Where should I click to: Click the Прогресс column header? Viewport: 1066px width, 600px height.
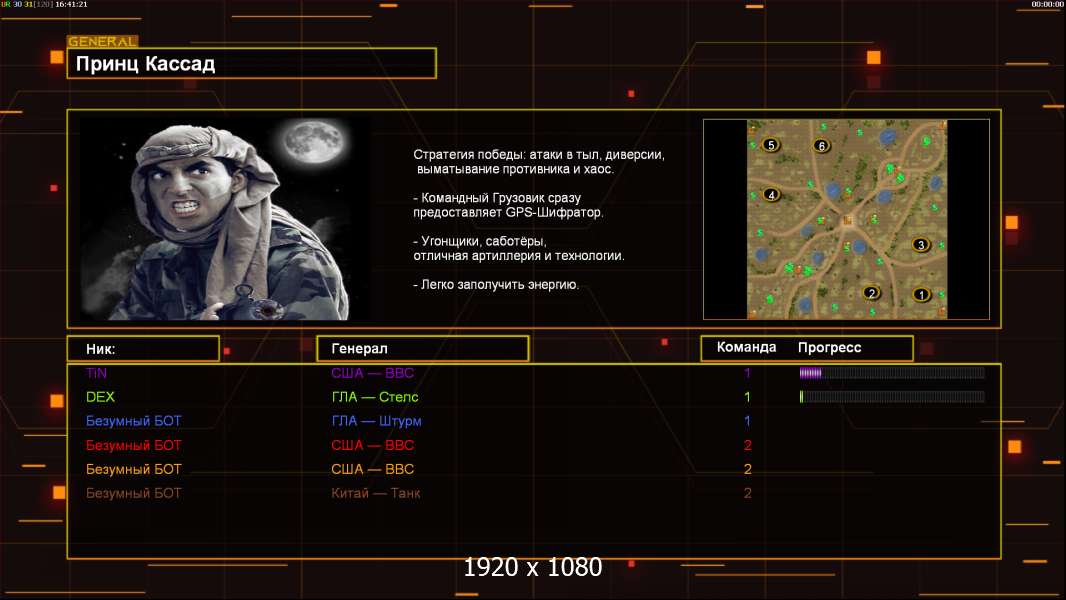click(829, 348)
